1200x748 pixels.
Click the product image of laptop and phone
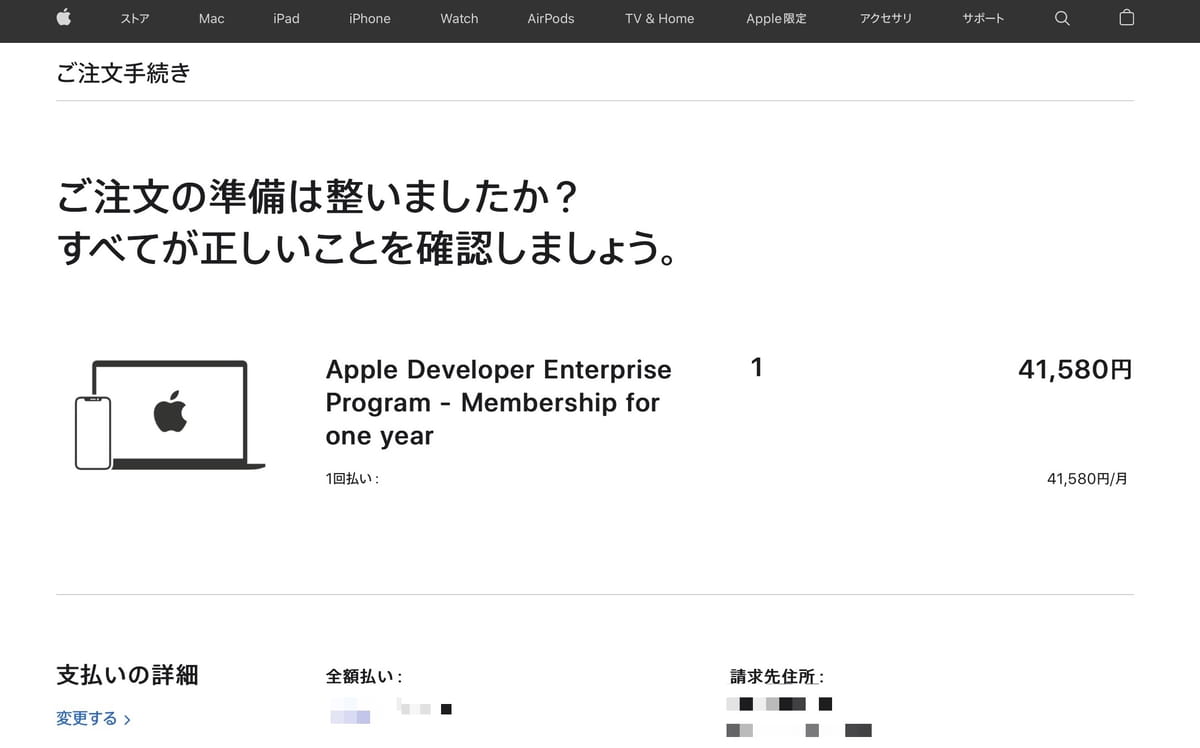pyautogui.click(x=170, y=415)
